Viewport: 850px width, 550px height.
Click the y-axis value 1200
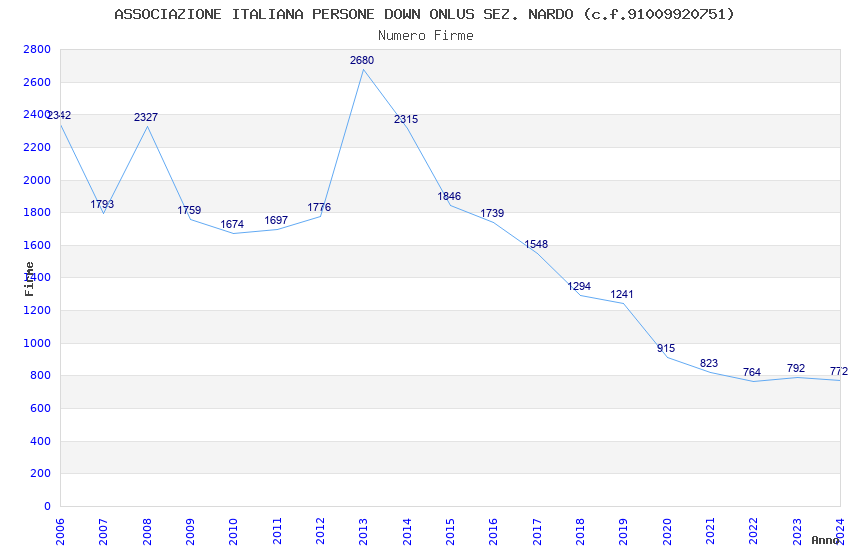37,310
